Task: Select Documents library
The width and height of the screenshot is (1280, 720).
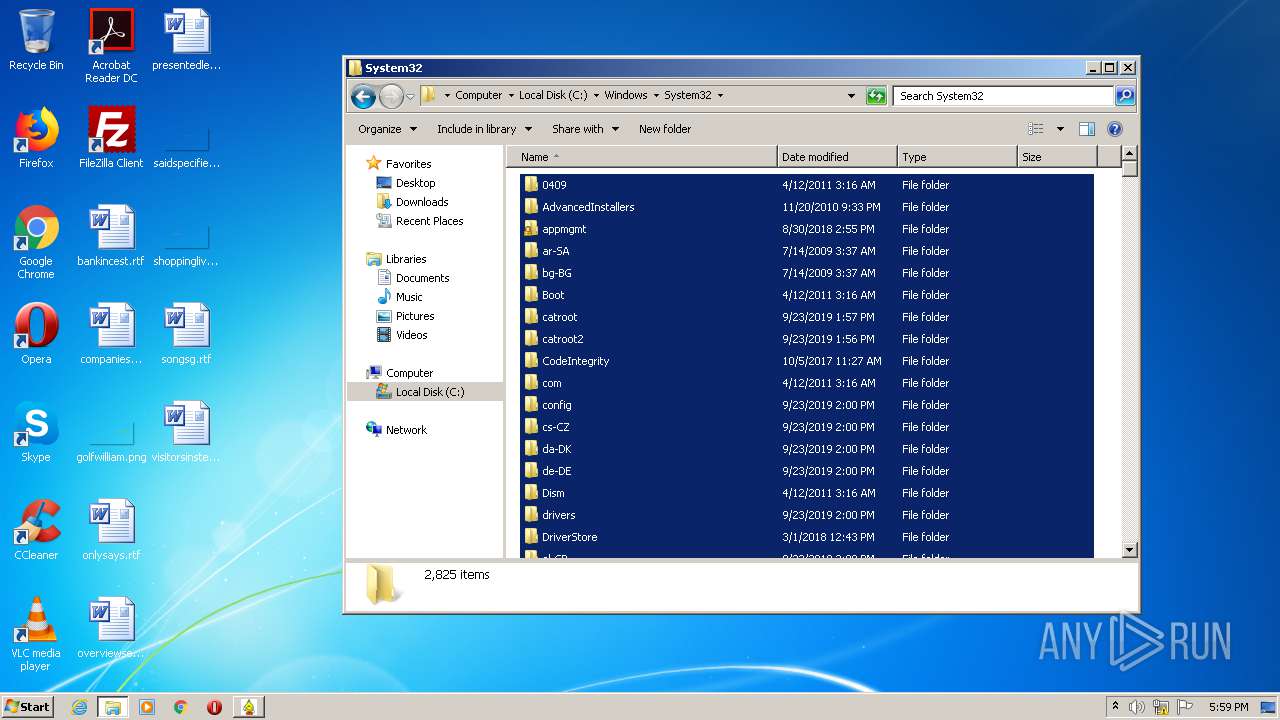Action: coord(422,278)
